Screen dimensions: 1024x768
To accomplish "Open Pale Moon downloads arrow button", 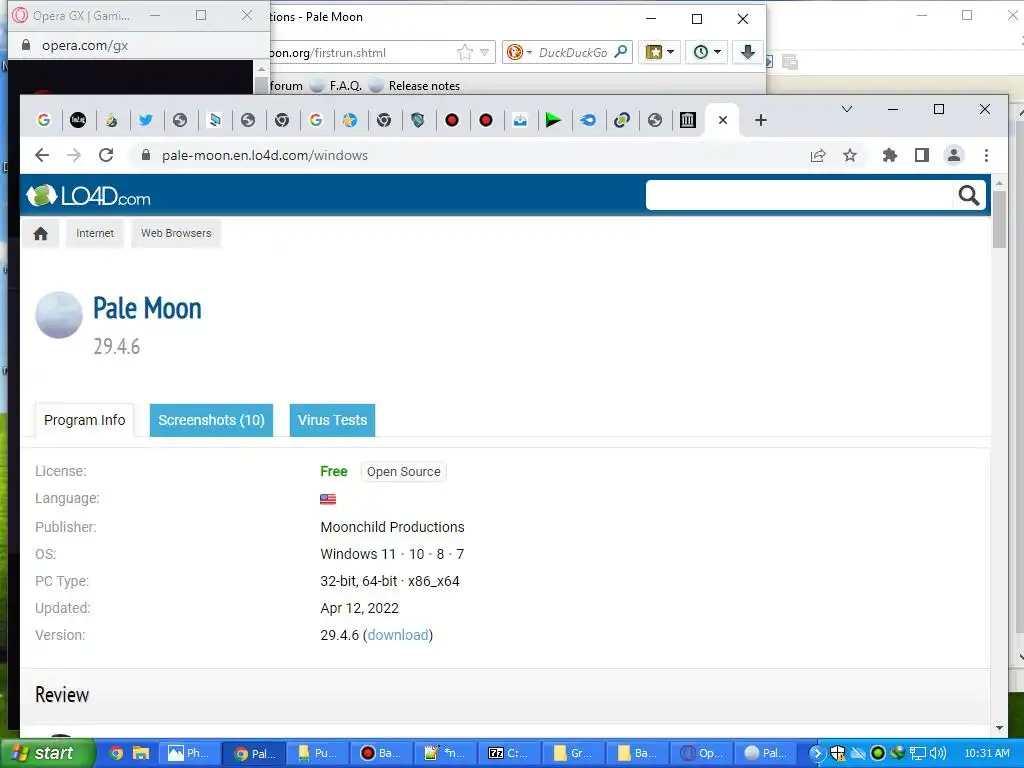I will coord(748,52).
